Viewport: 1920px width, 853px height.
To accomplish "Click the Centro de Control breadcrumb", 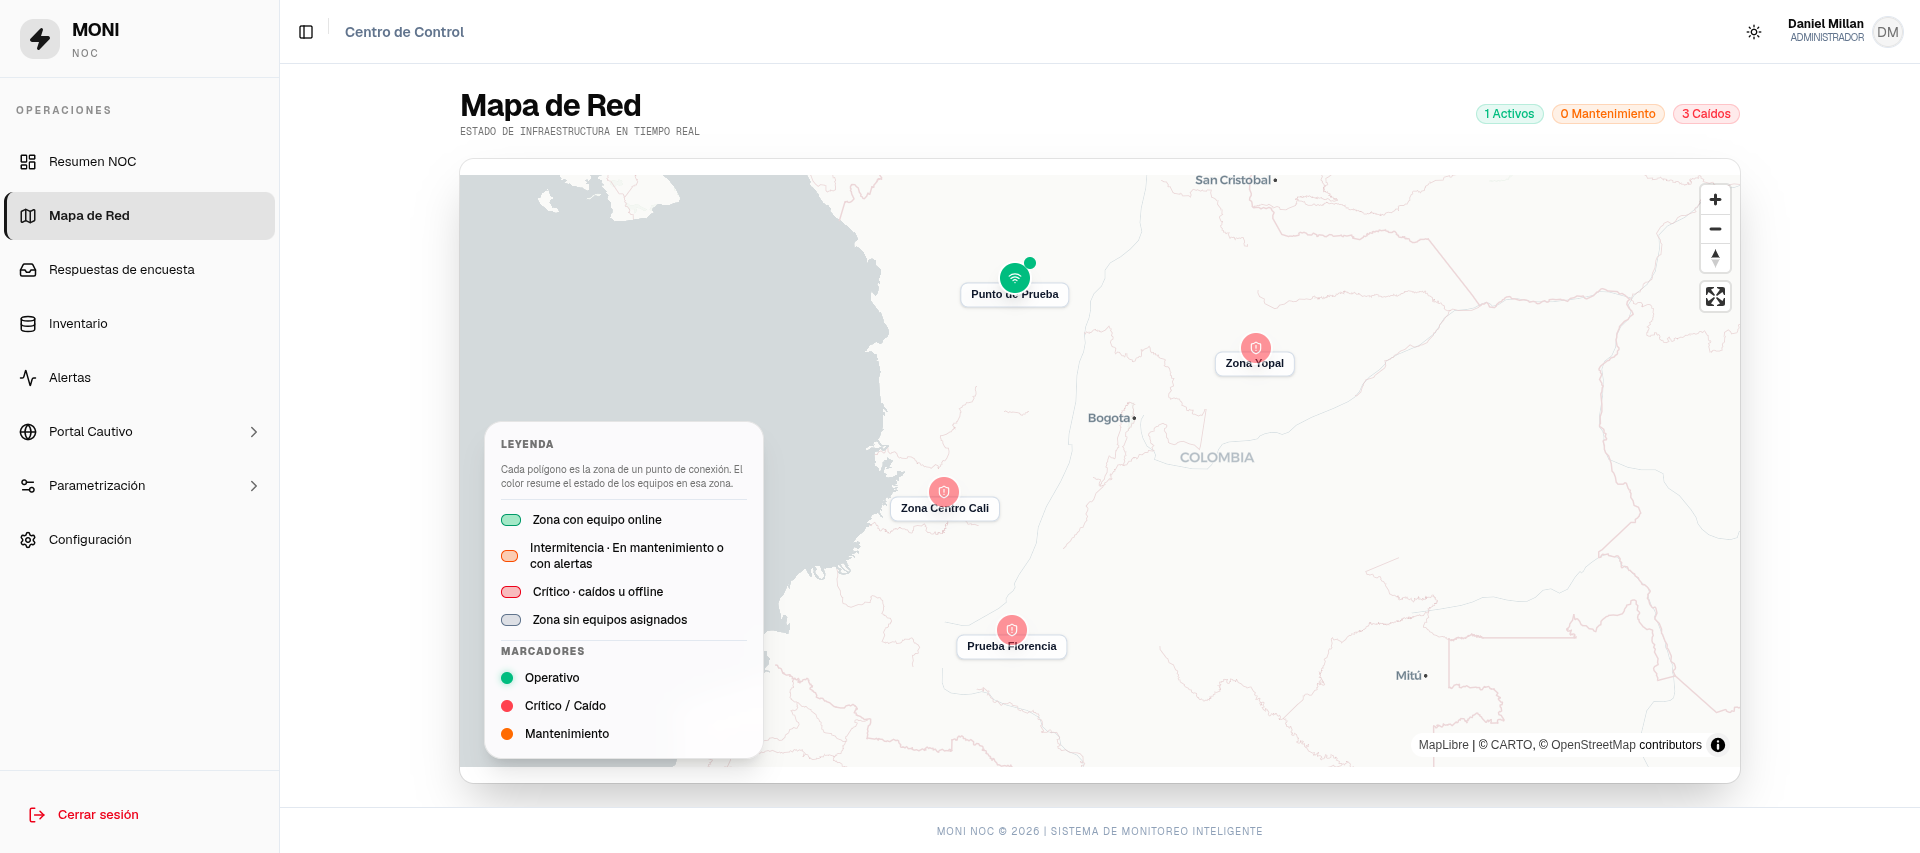I will (404, 32).
